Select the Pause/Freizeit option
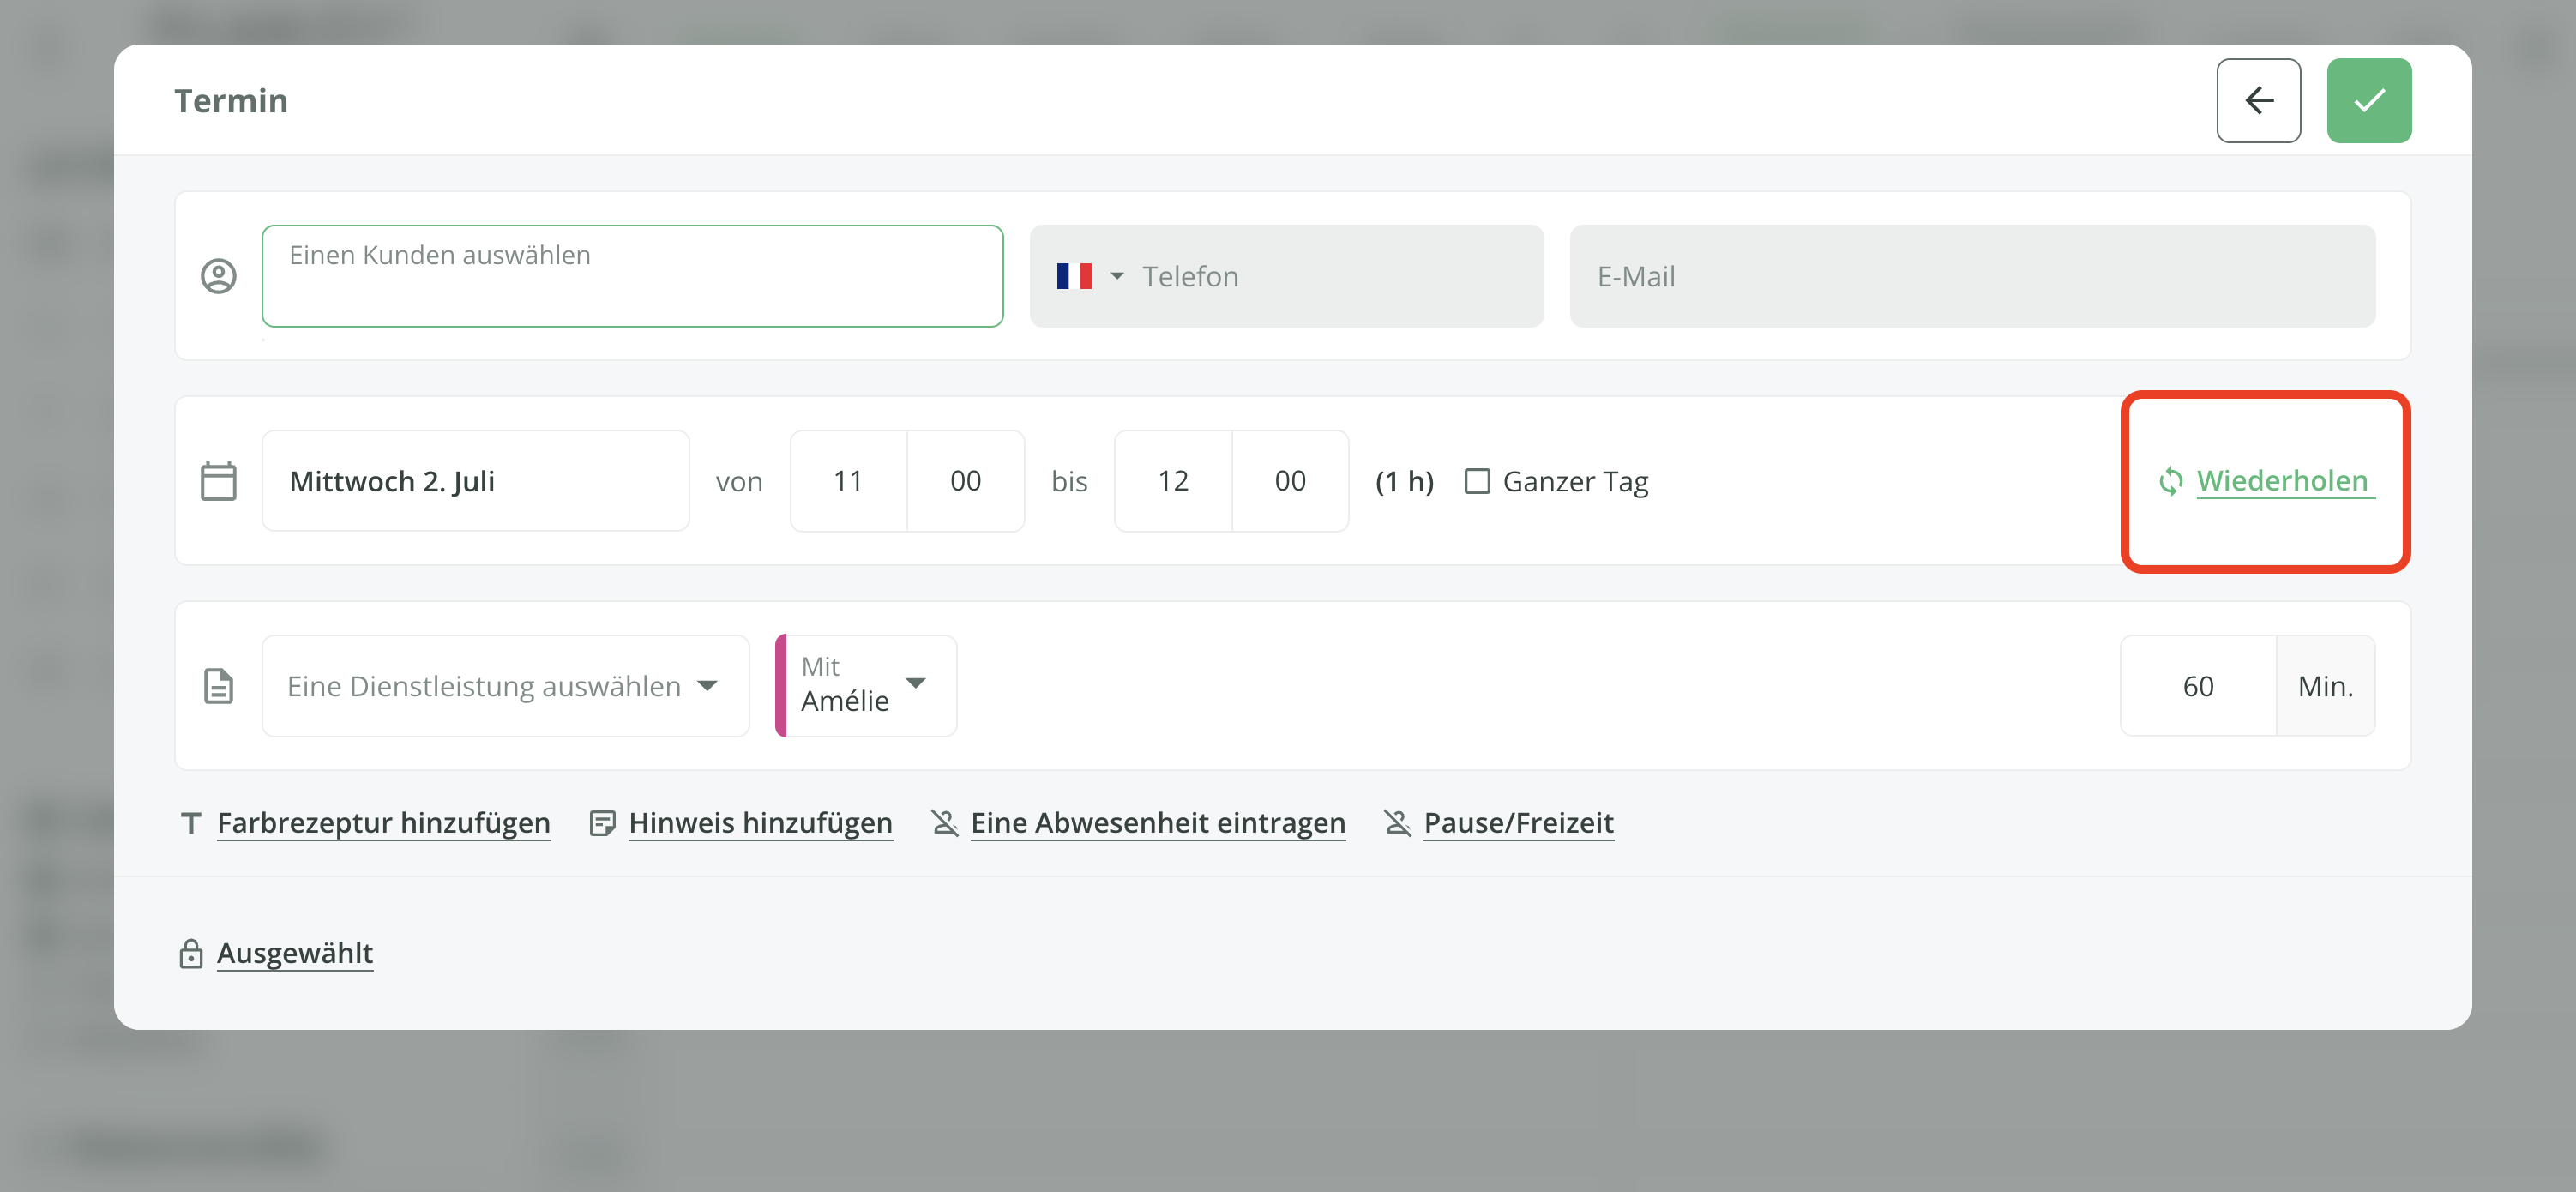Image resolution: width=2576 pixels, height=1192 pixels. point(1517,822)
